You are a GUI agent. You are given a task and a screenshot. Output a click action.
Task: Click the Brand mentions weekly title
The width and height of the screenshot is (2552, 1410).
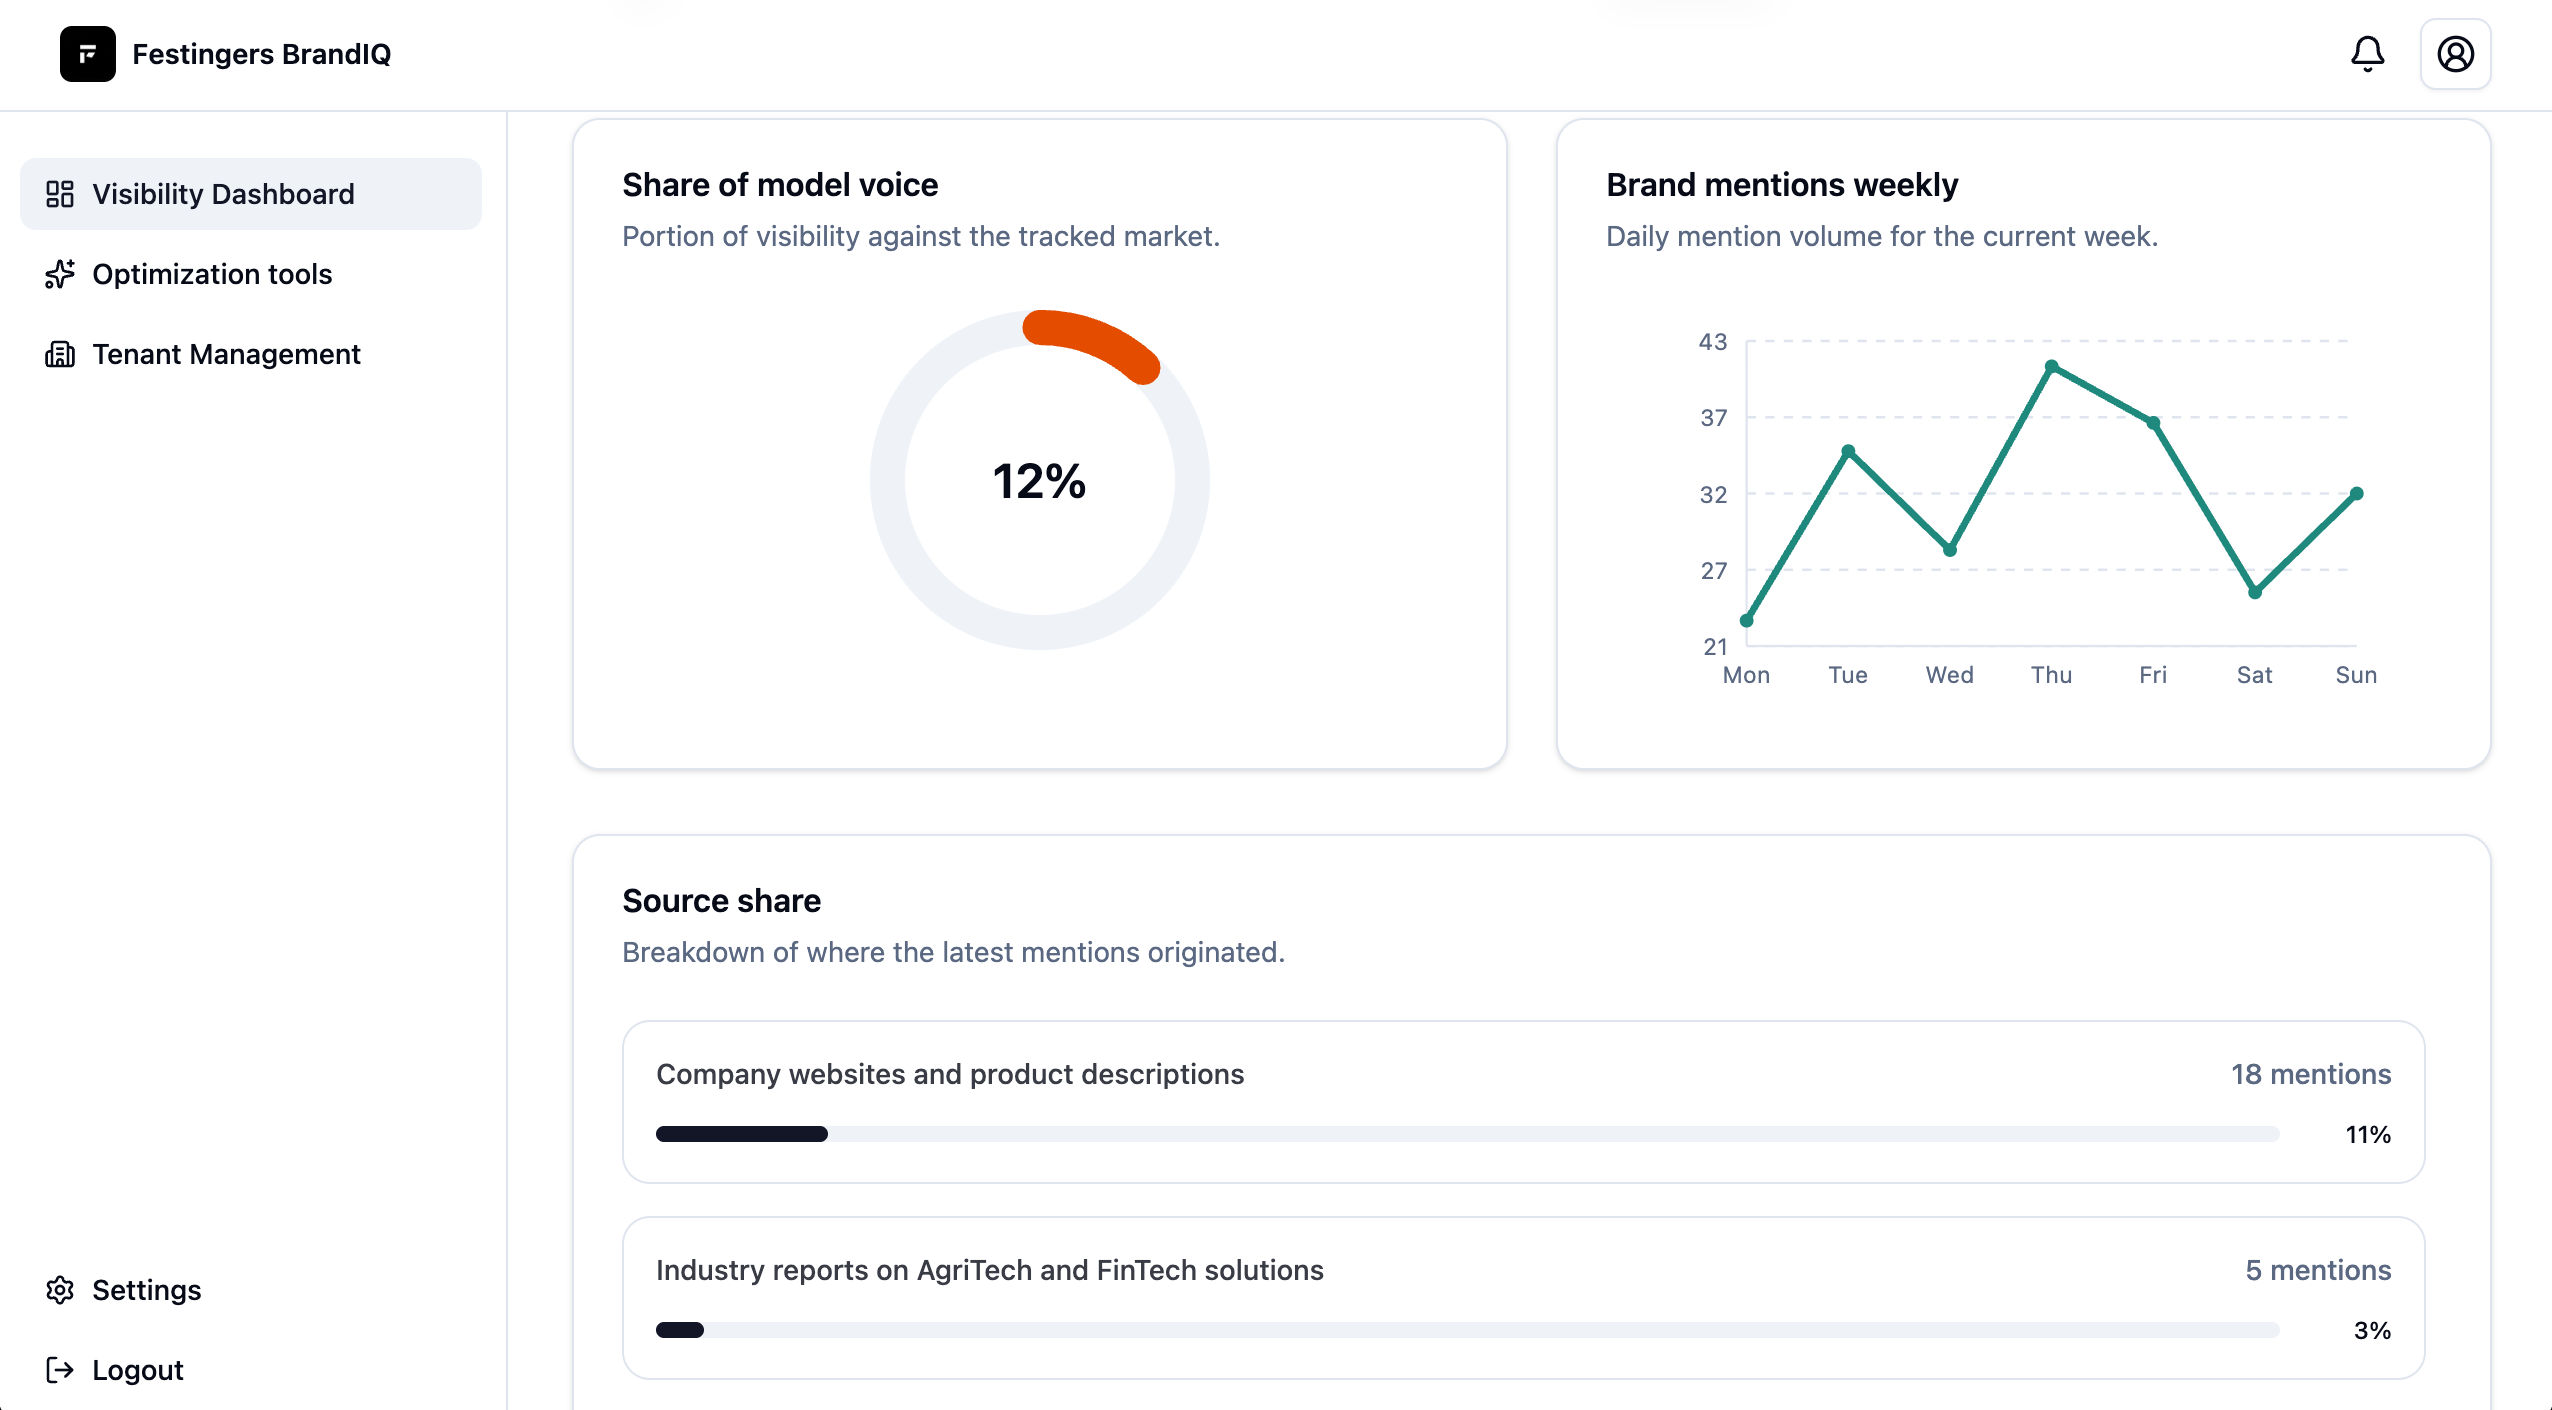click(1781, 184)
